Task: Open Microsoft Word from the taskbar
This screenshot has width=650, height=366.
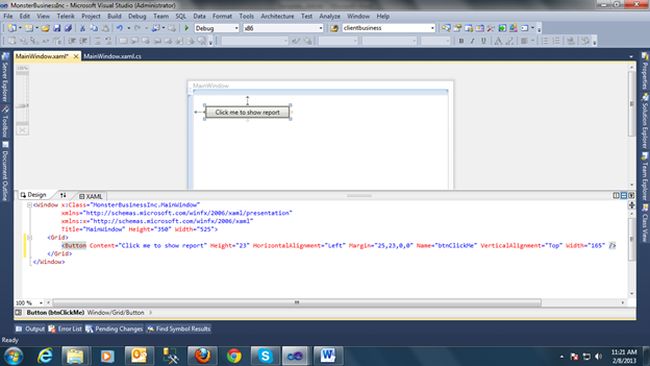Action: [328, 356]
